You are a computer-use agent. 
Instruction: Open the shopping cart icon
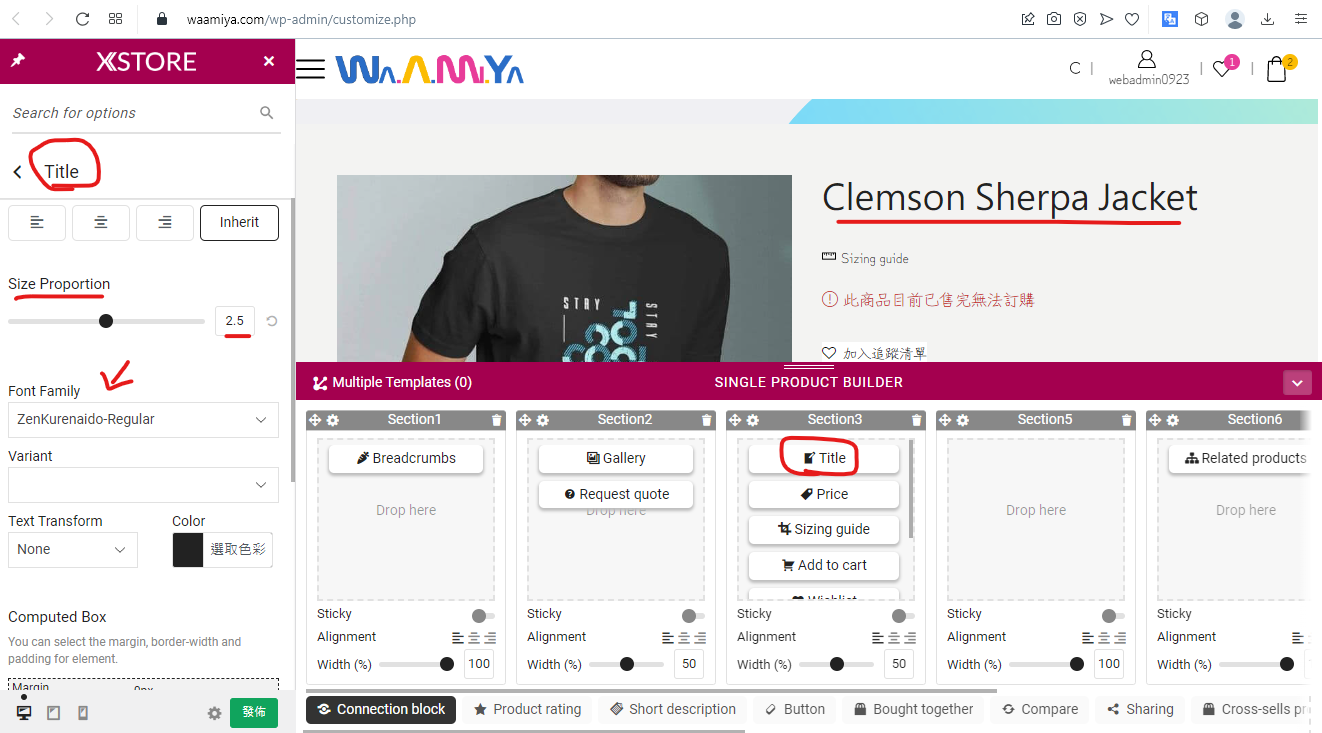[x=1276, y=69]
